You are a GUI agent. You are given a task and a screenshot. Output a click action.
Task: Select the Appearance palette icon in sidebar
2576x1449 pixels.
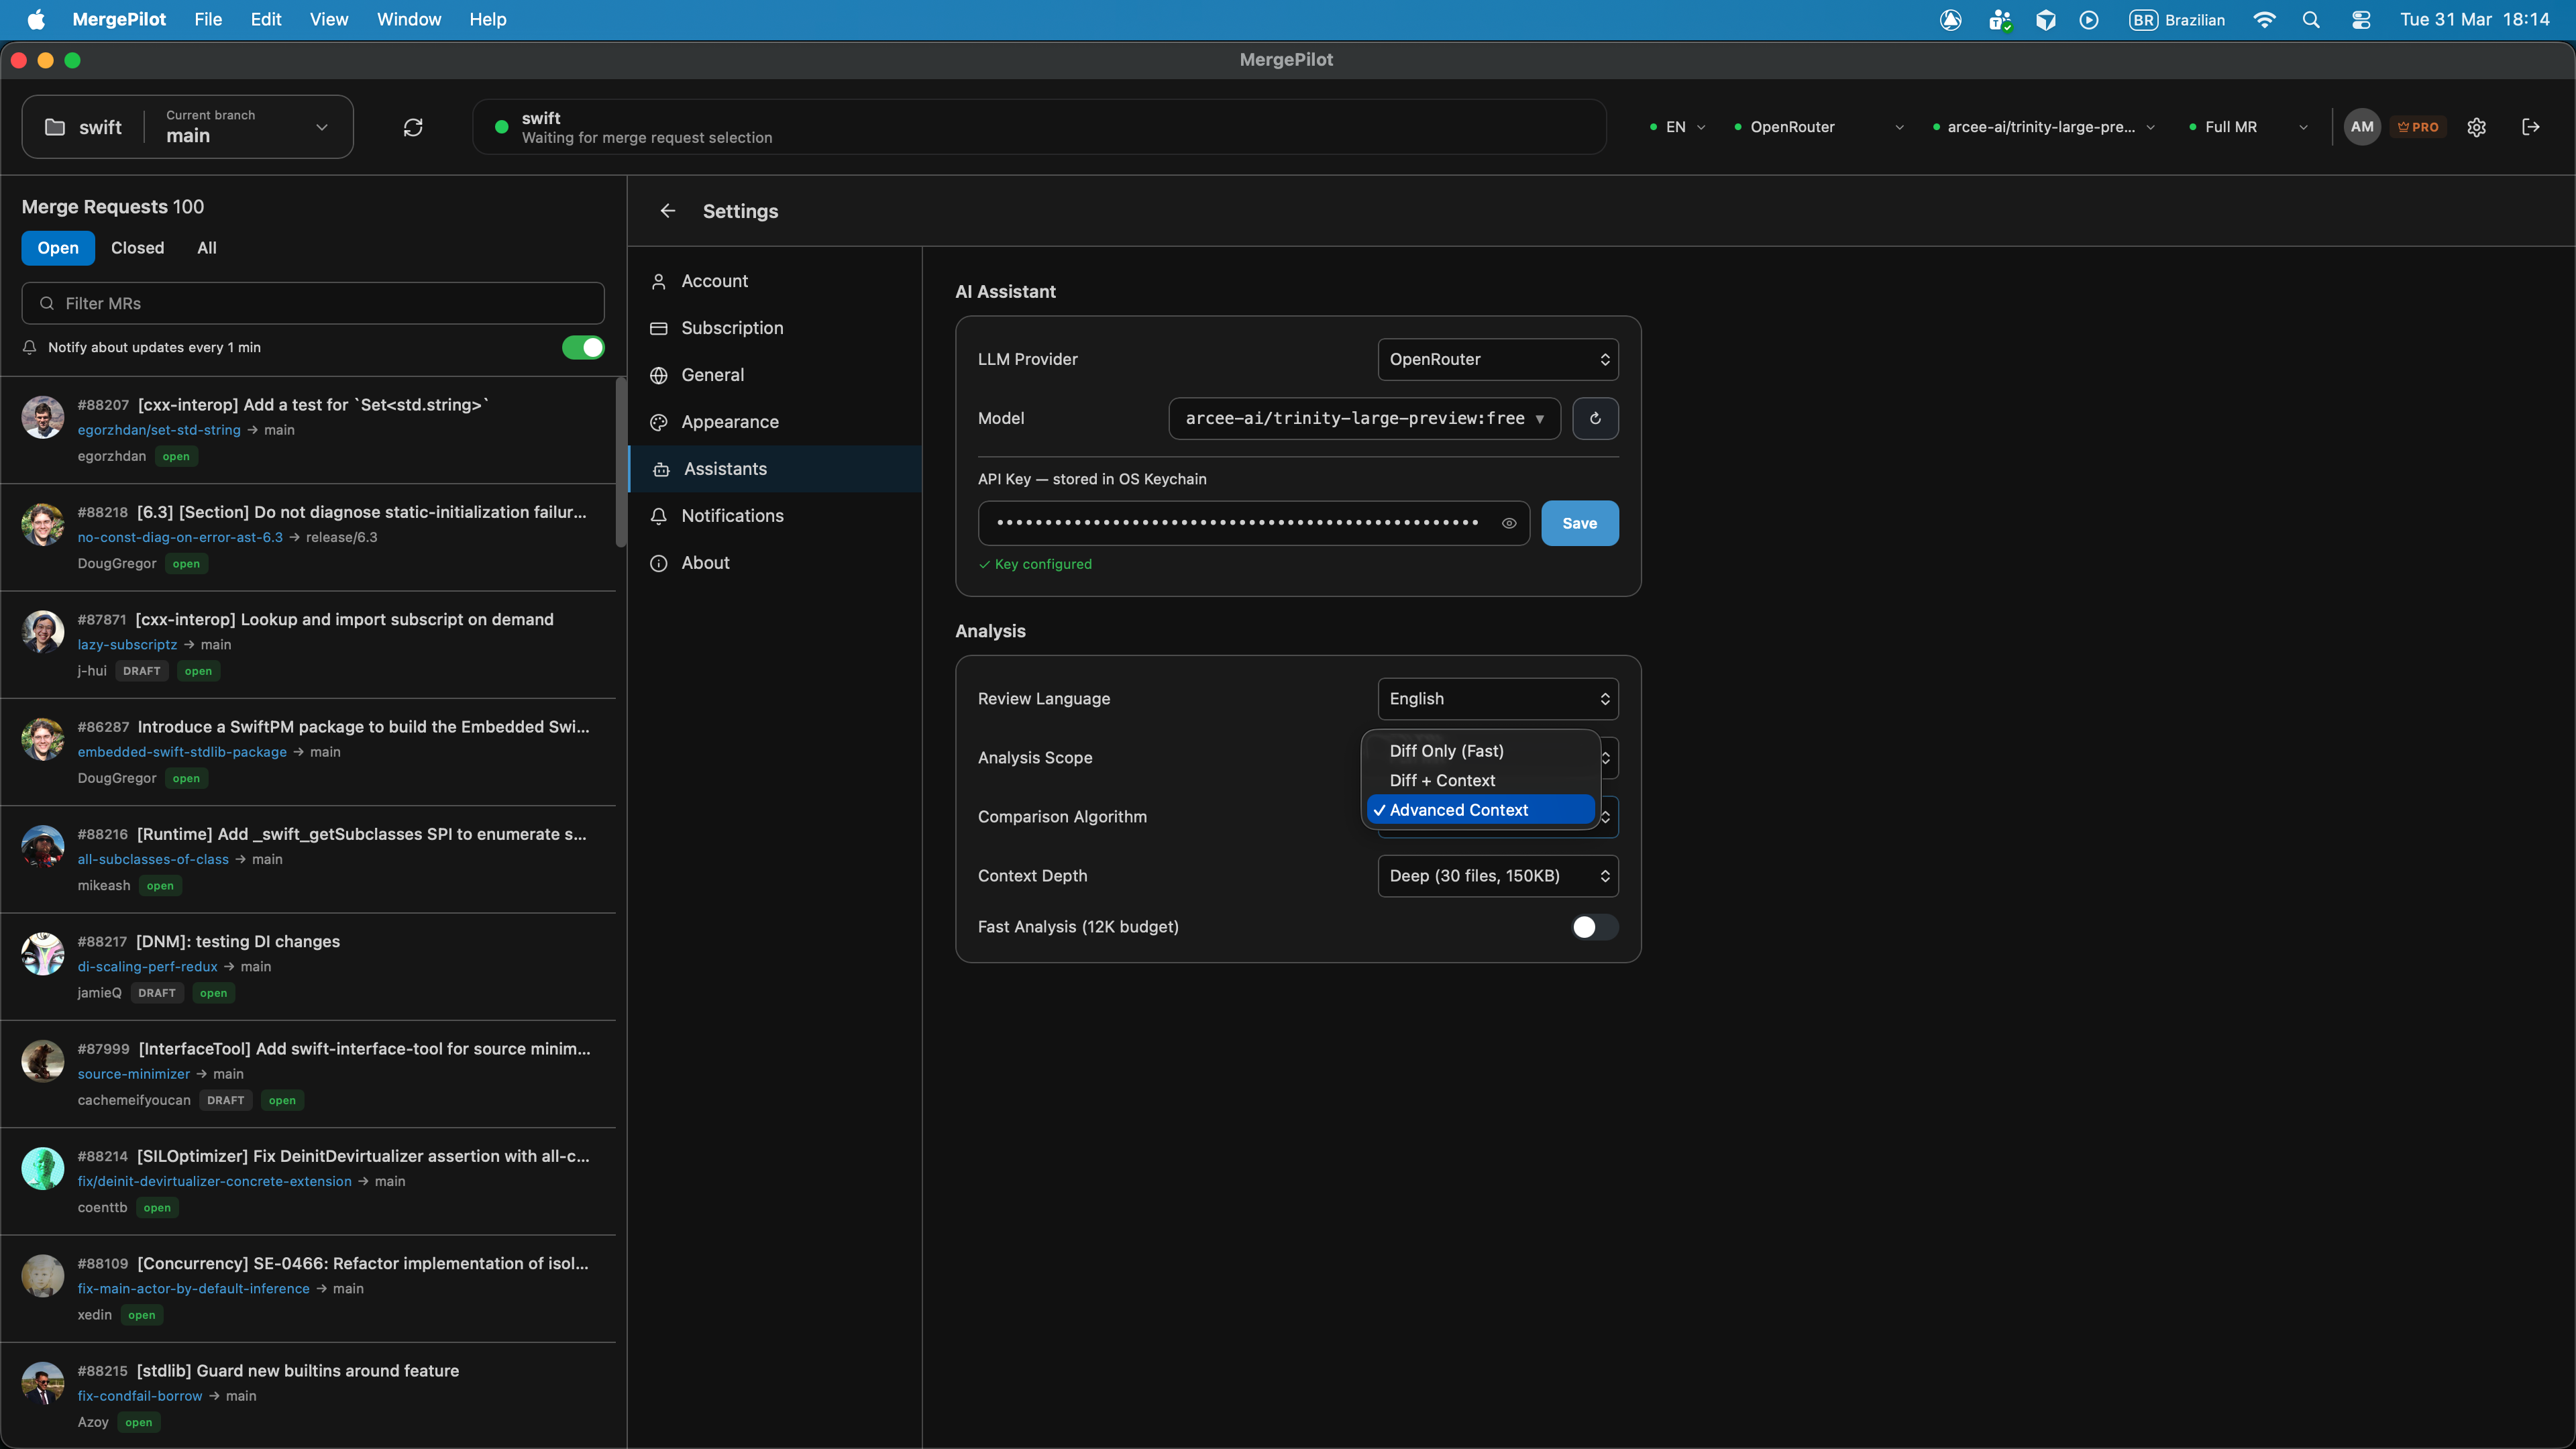659,422
